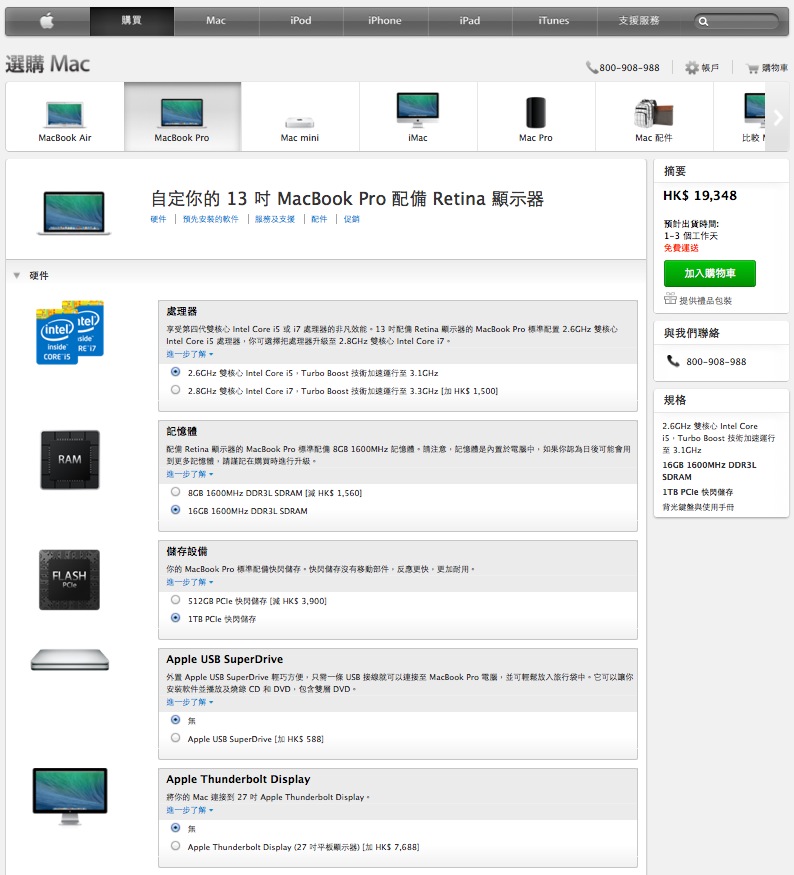Select the MacBook Pro product icon
This screenshot has width=794, height=875.
182,113
